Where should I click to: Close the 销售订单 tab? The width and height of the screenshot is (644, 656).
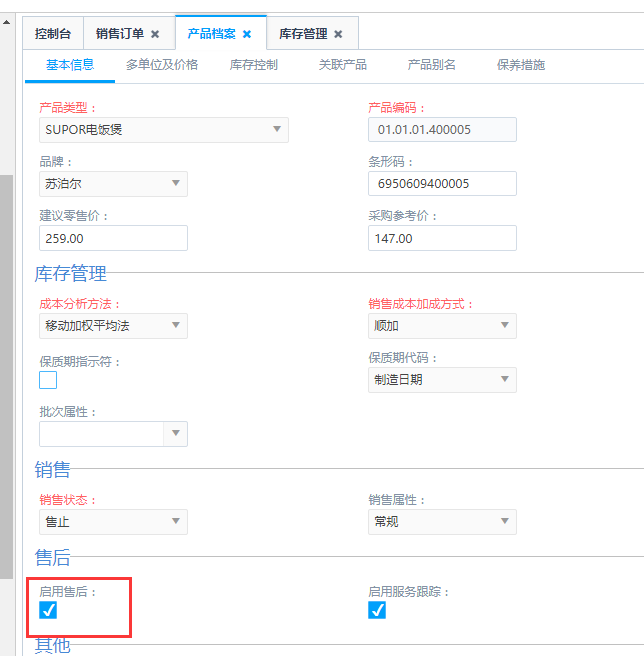tap(155, 34)
